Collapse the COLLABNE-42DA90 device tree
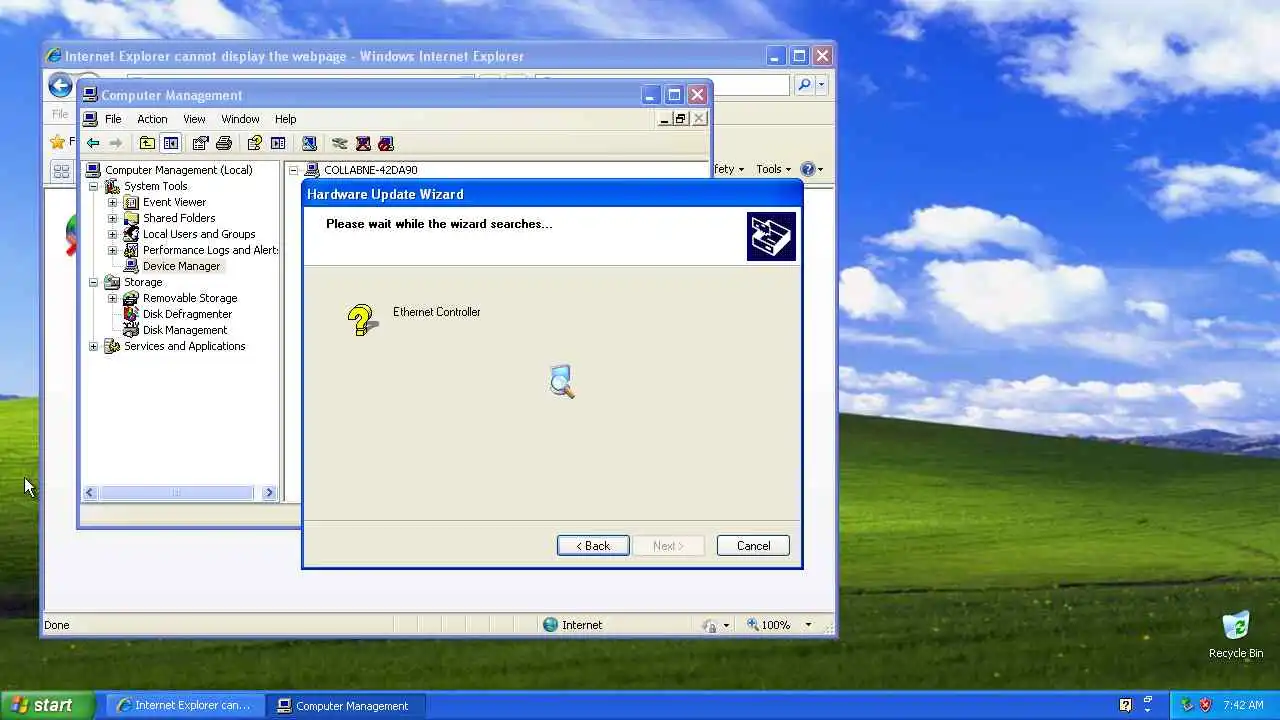The width and height of the screenshot is (1280, 720). pos(294,170)
